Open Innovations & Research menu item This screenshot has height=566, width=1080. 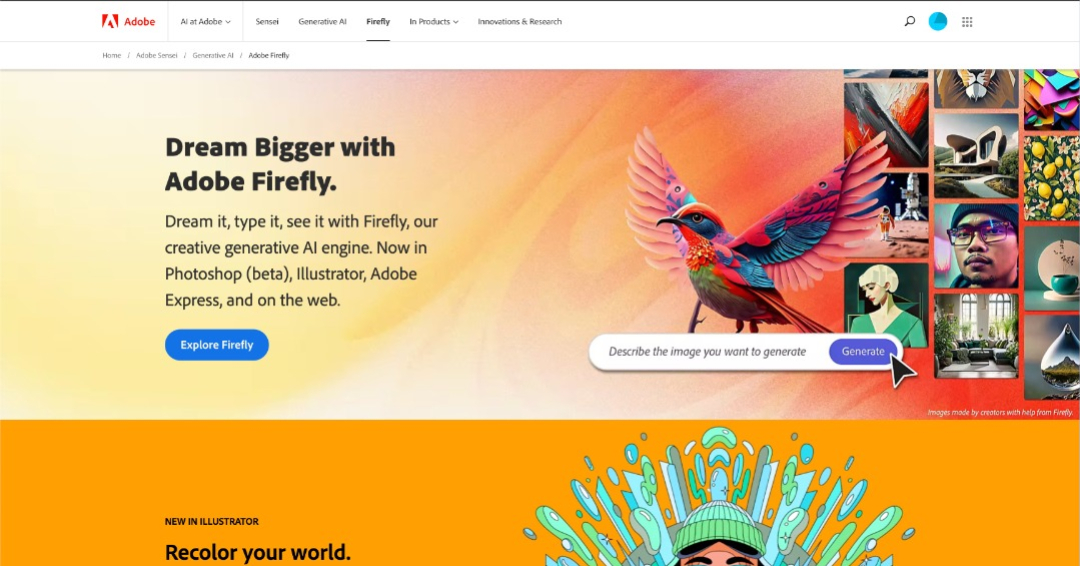pyautogui.click(x=519, y=21)
